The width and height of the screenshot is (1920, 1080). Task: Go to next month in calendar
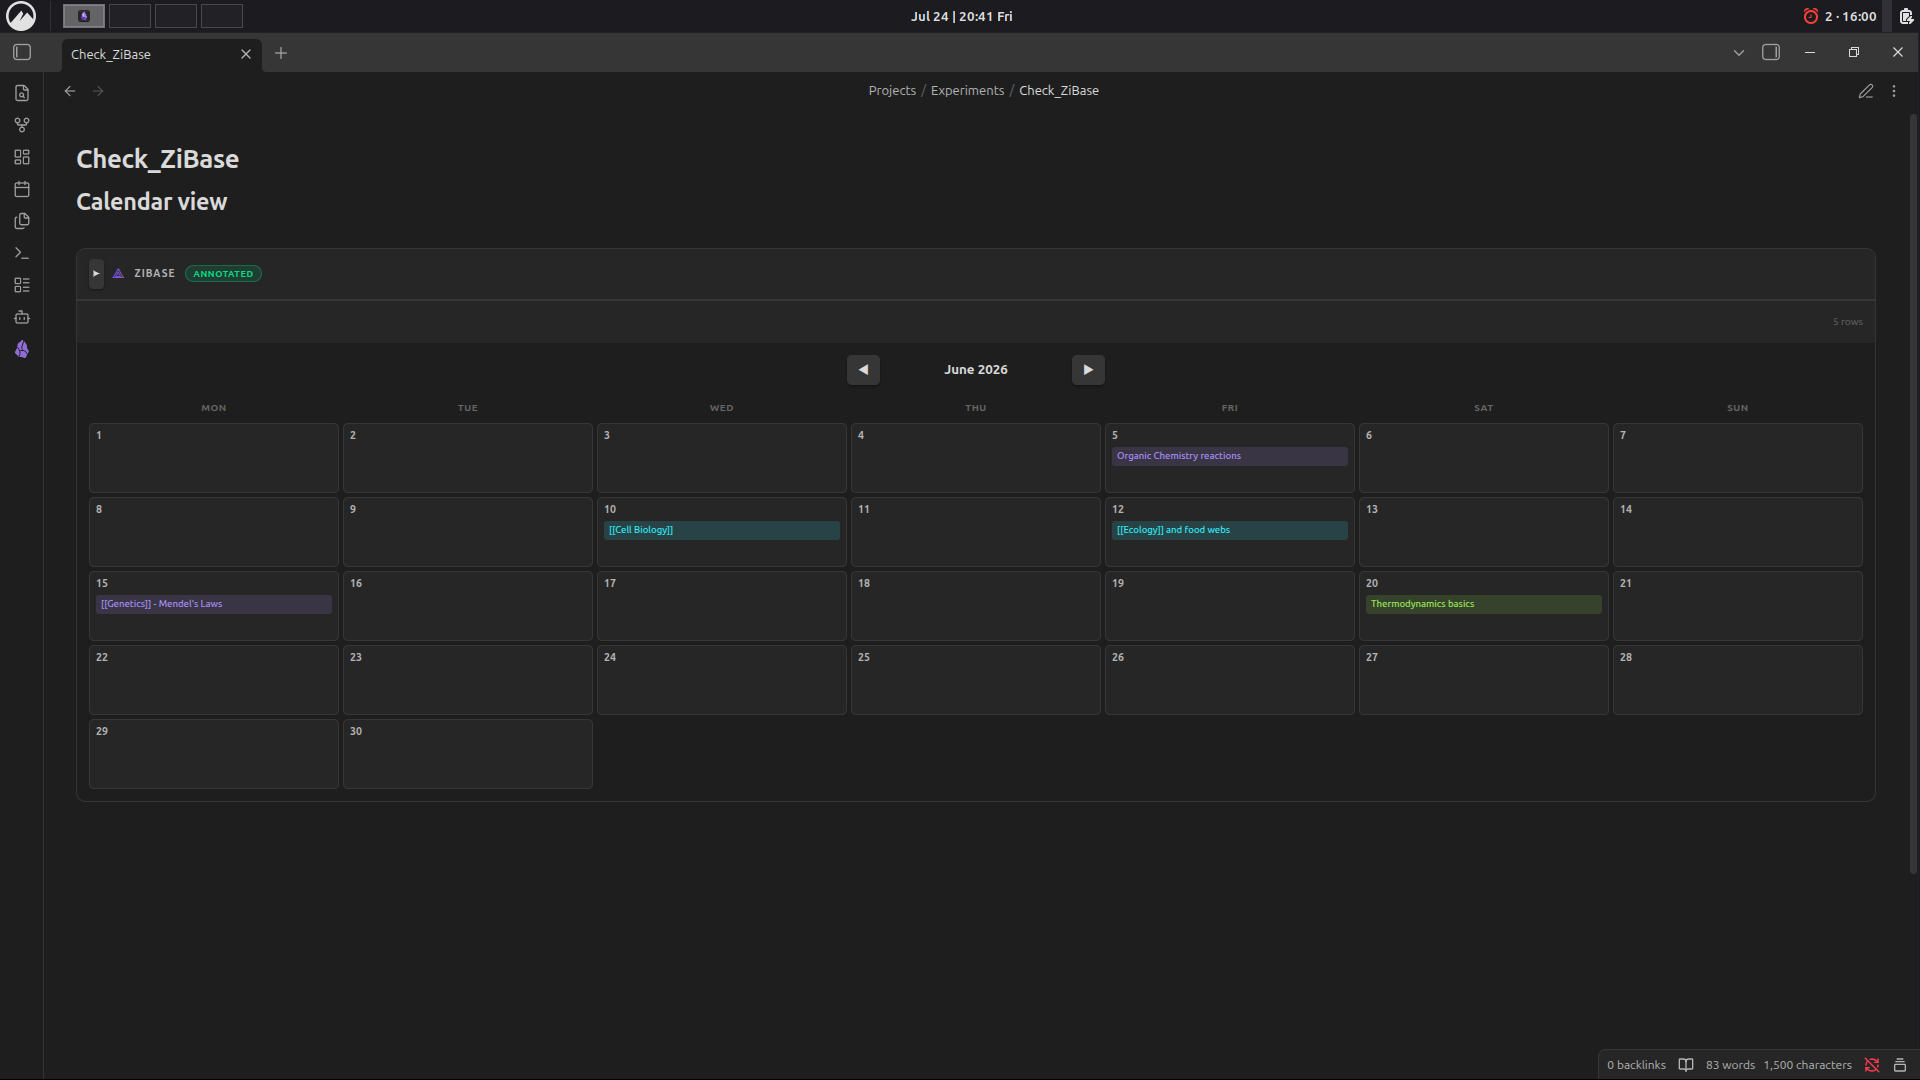[1088, 370]
